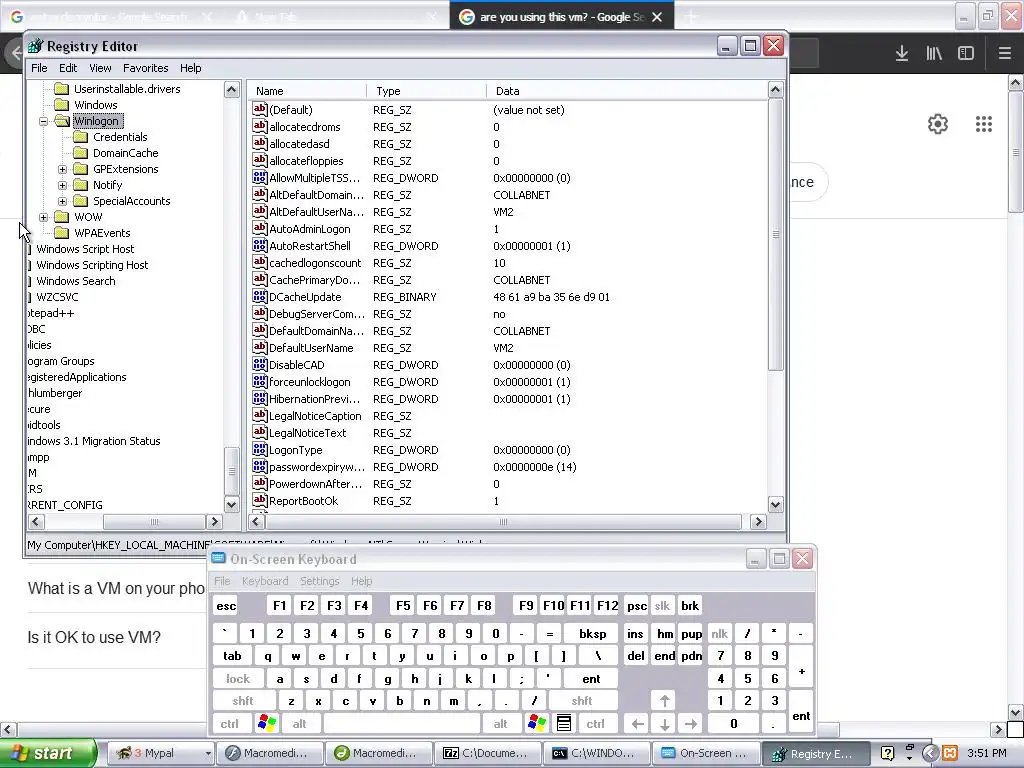Open the Google apps grid icon

(984, 124)
